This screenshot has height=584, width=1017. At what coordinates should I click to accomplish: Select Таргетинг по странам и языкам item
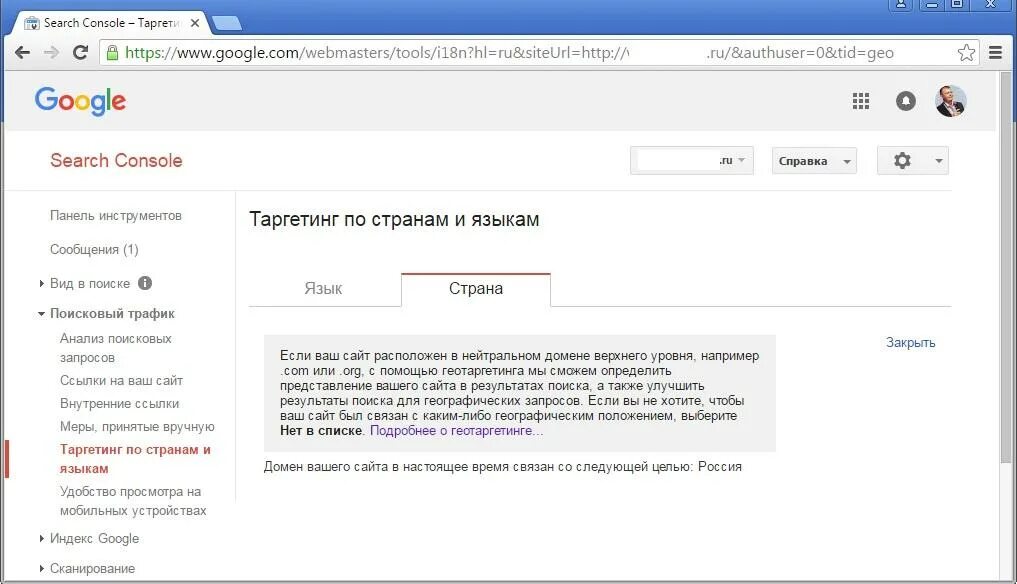[135, 459]
